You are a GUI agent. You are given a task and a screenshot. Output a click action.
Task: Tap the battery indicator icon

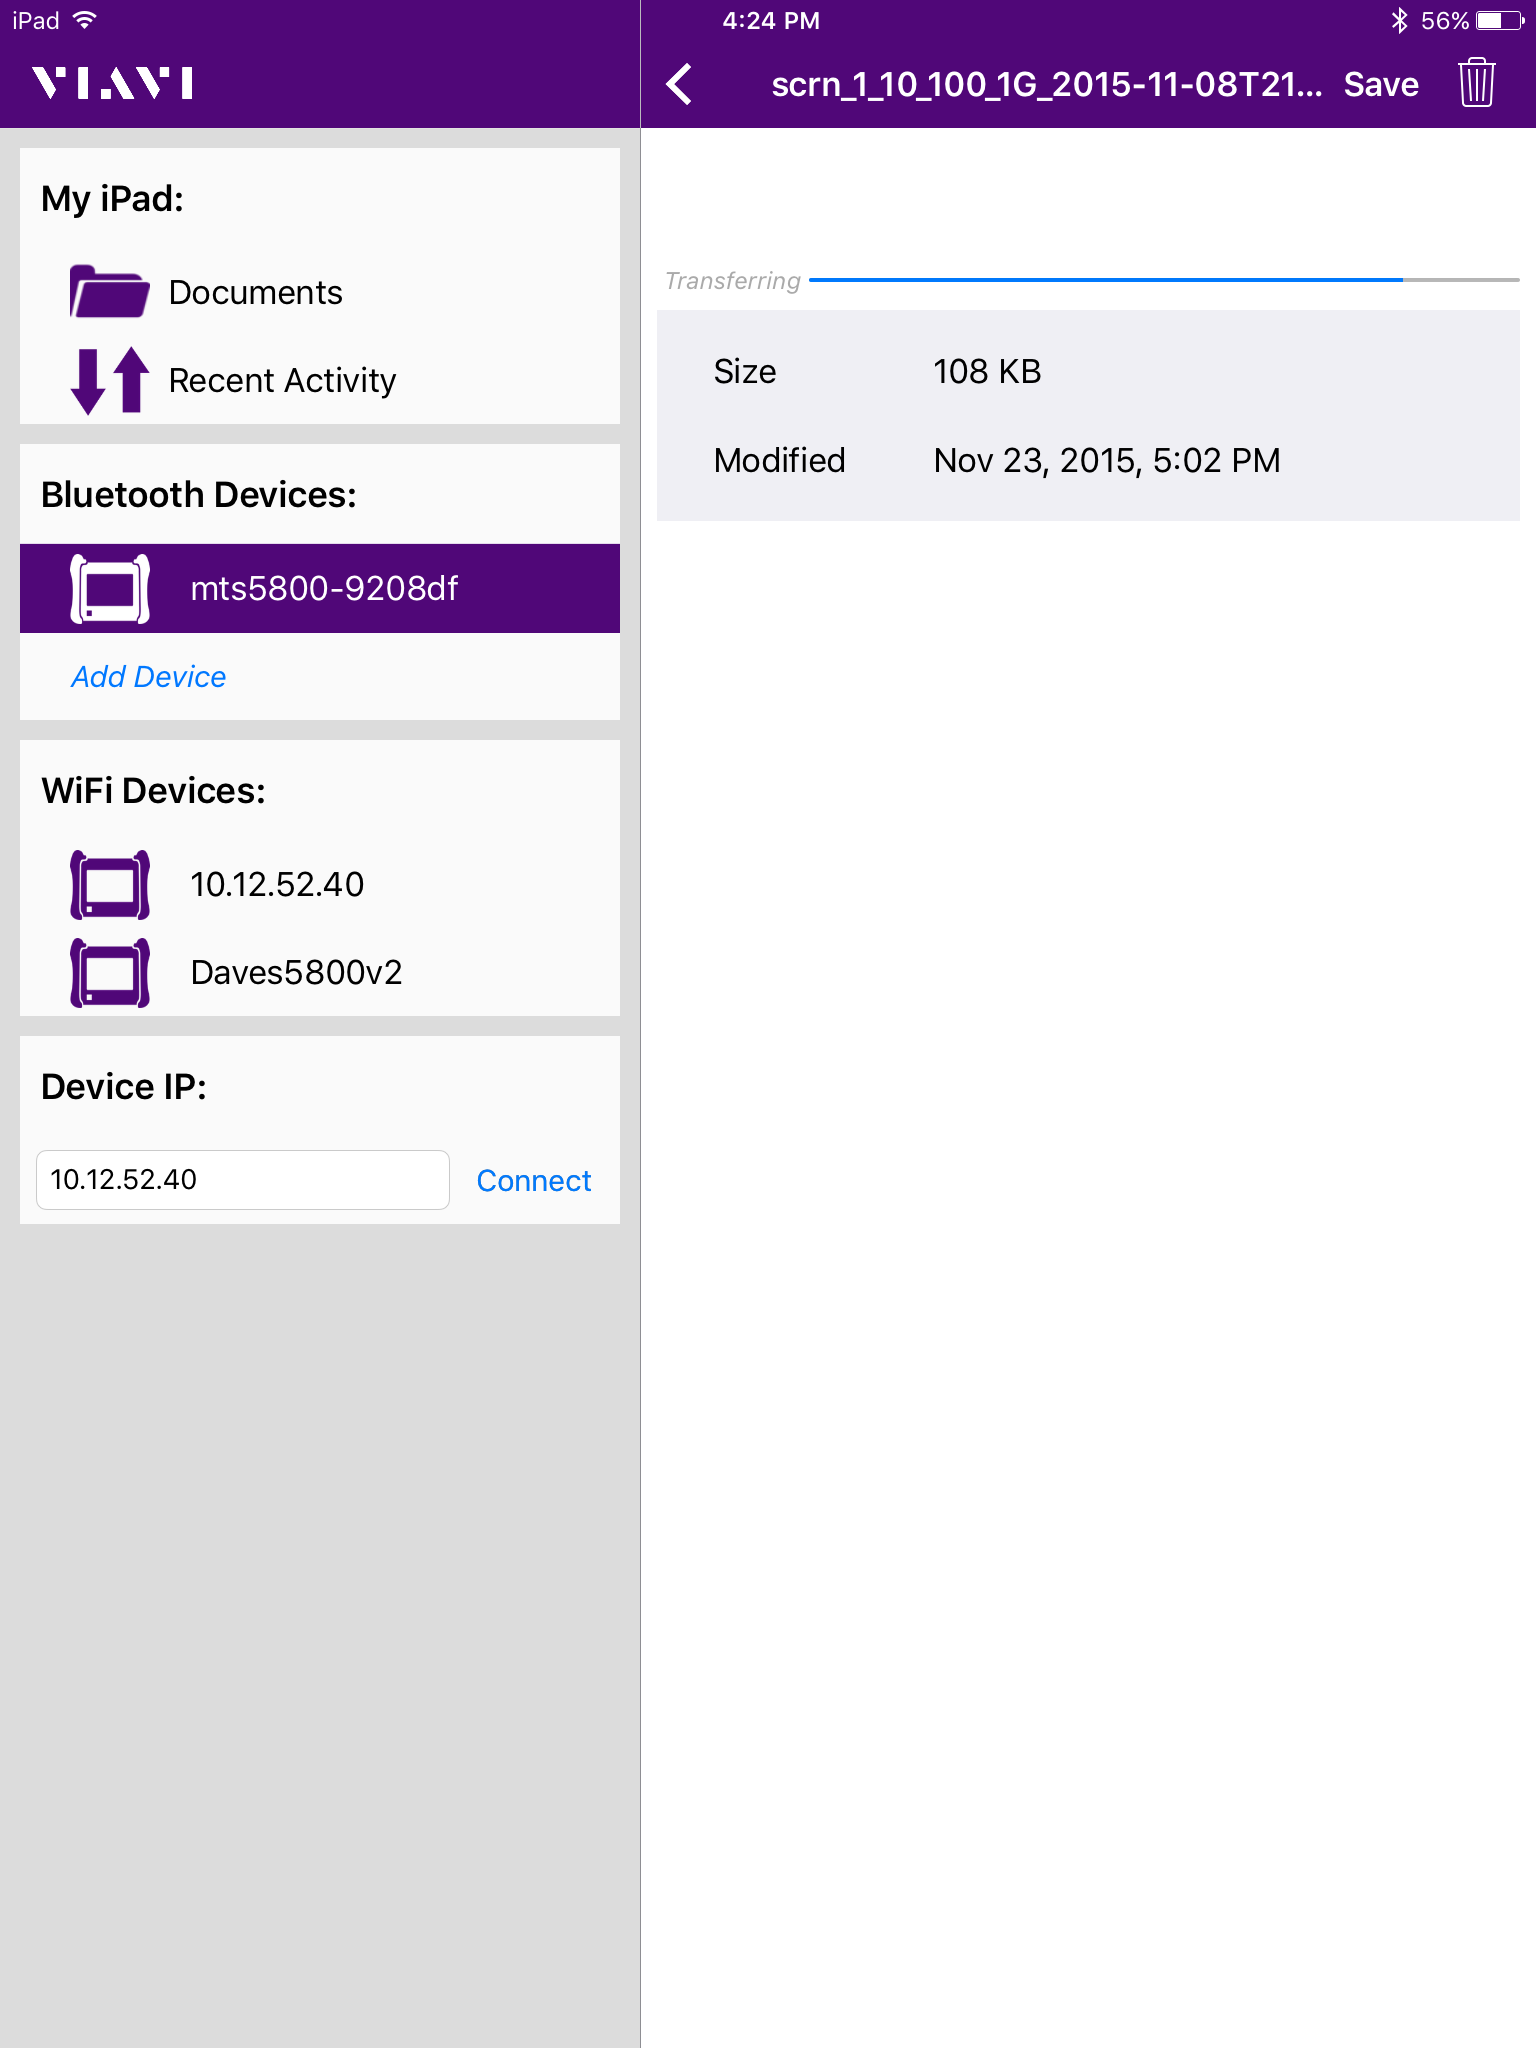point(1500,20)
